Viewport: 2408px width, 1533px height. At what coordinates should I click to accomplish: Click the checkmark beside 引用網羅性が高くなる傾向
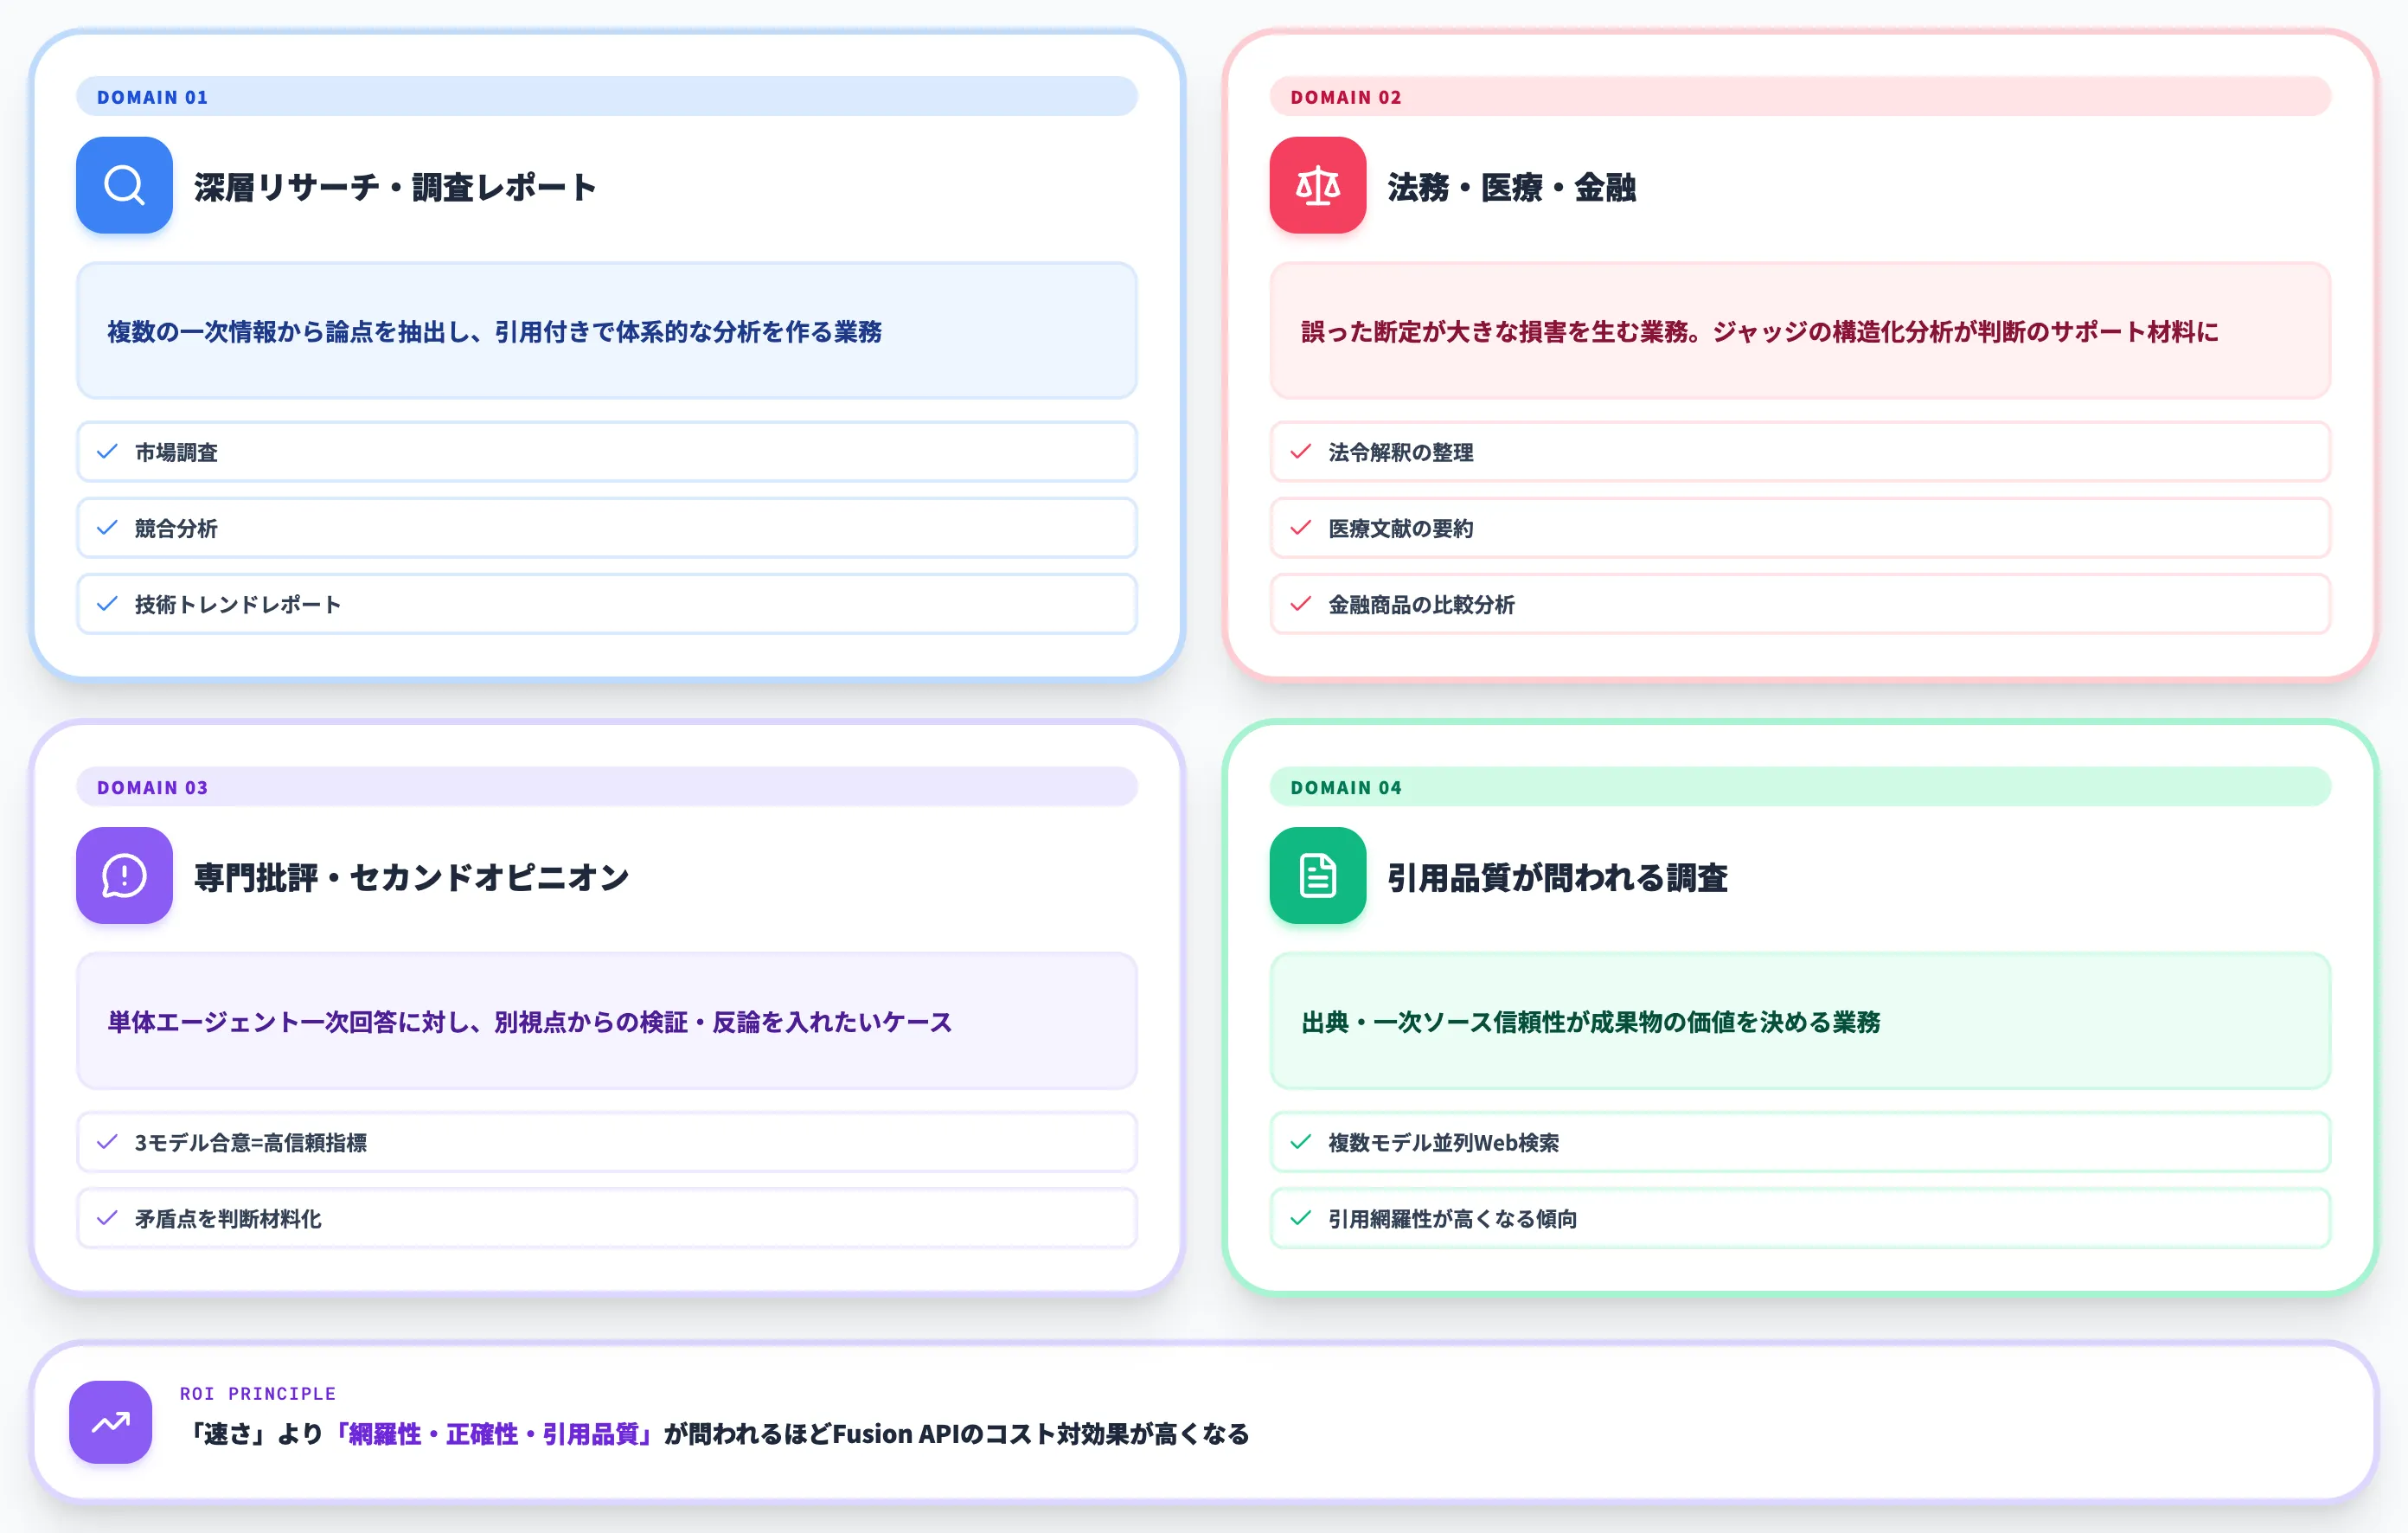(1300, 1218)
